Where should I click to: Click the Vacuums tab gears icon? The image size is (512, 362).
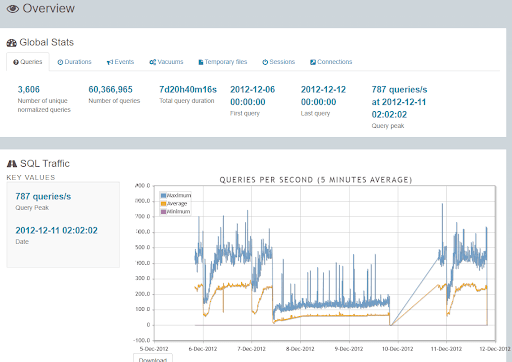pyautogui.click(x=153, y=62)
